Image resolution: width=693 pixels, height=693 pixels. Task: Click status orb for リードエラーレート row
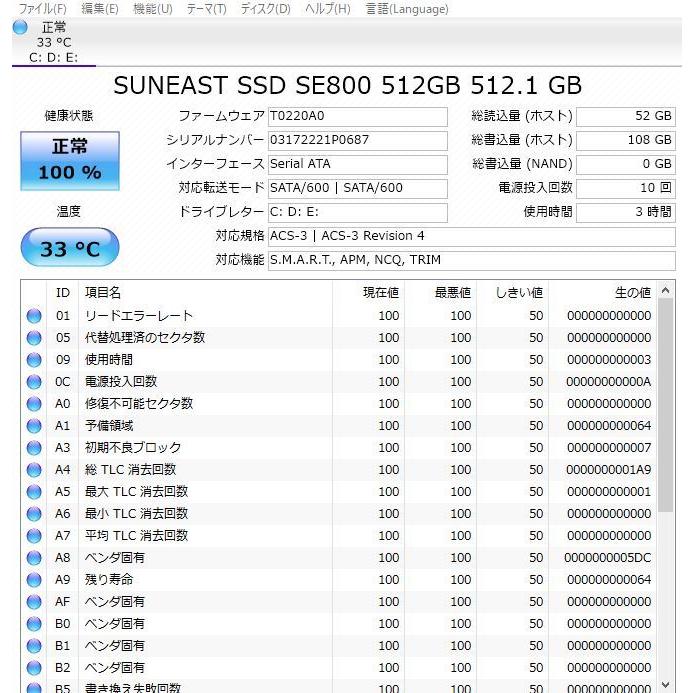coord(34,316)
